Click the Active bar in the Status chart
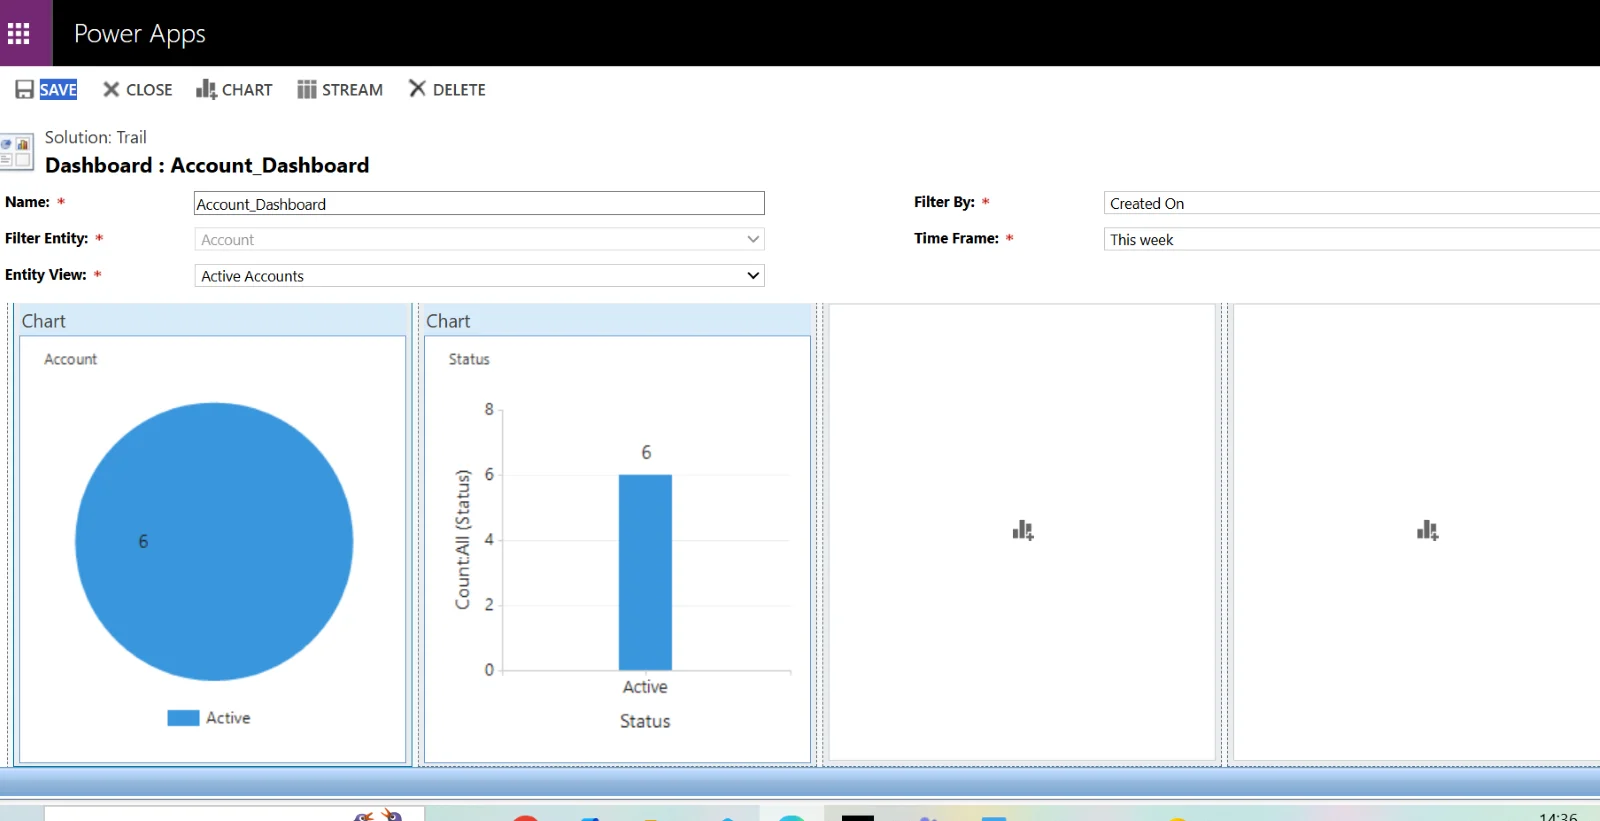The image size is (1600, 821). (645, 572)
